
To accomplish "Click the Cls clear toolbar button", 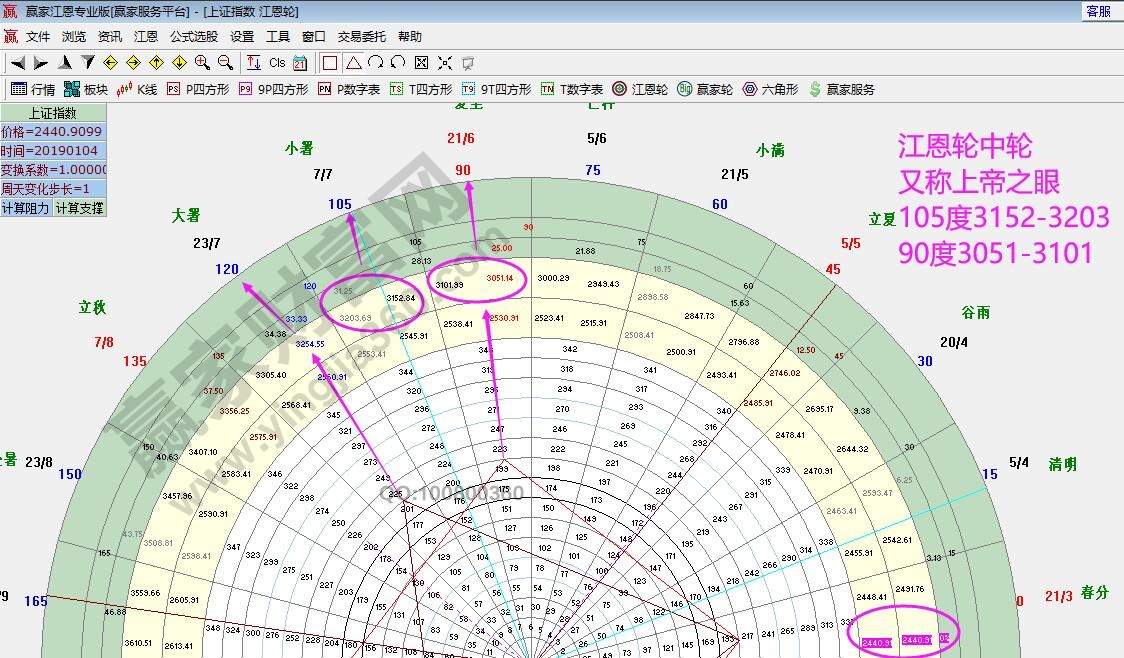I will [277, 62].
